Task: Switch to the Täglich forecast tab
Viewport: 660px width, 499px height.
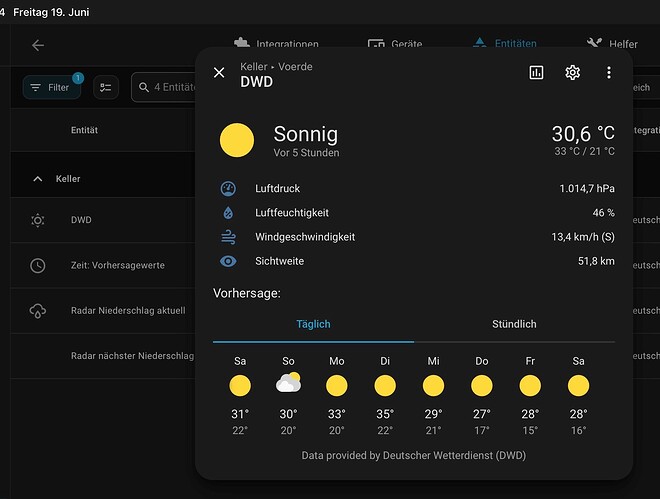Action: (313, 324)
